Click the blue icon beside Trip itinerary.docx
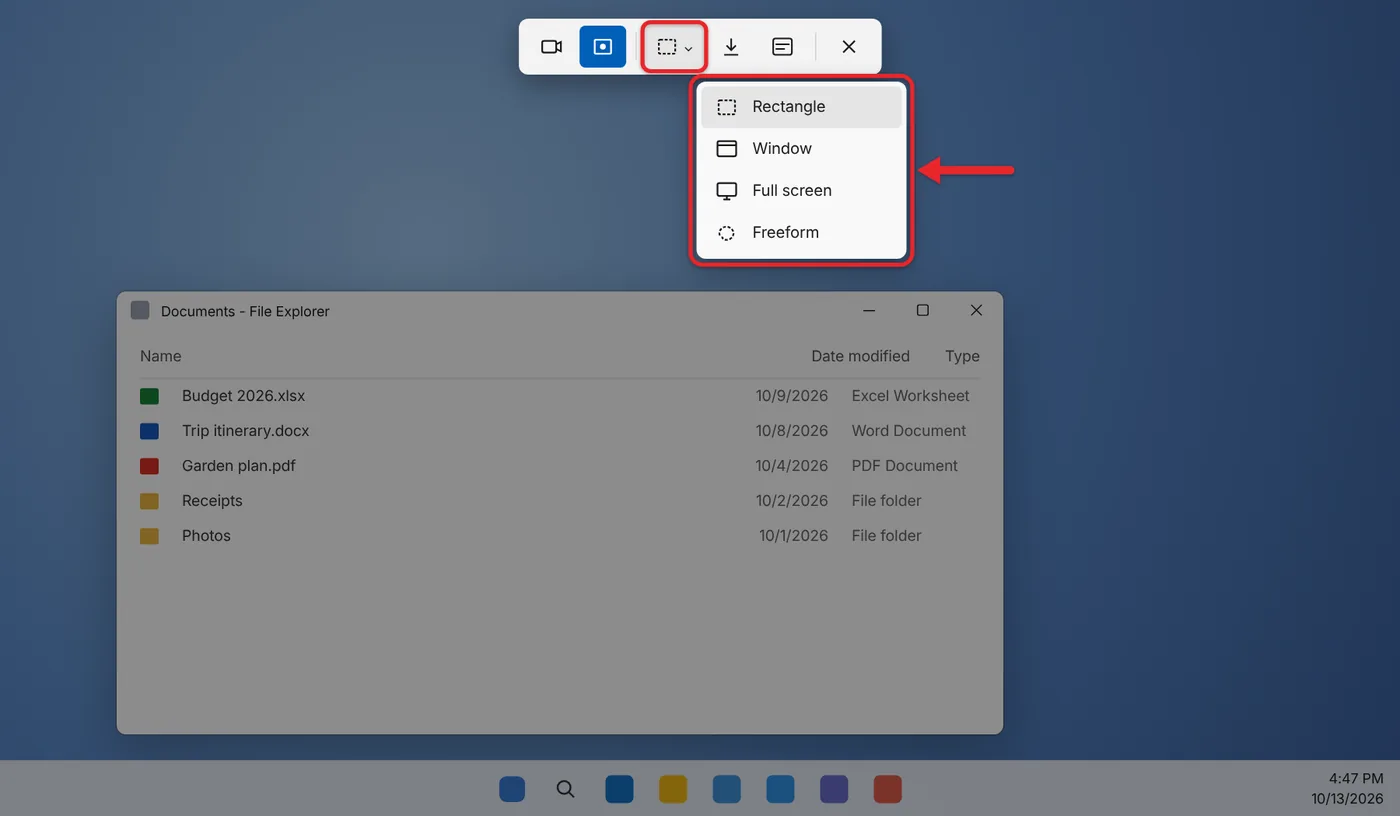 tap(150, 431)
